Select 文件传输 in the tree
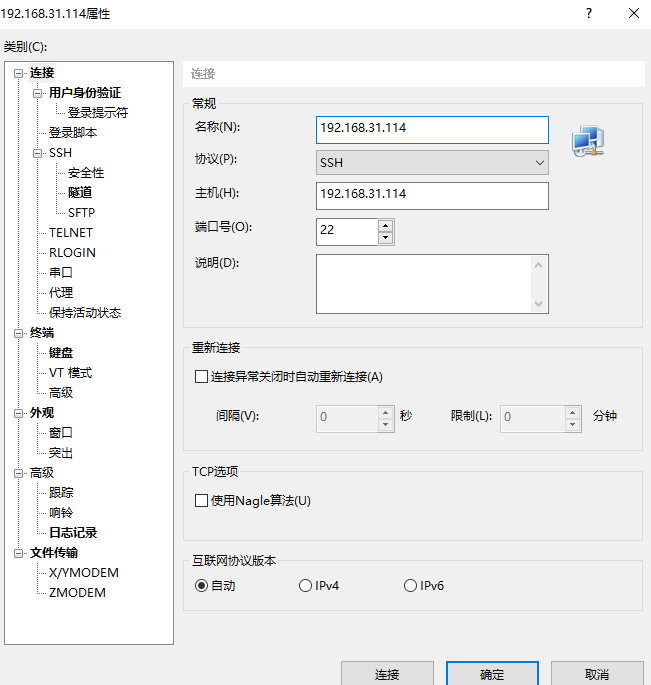This screenshot has height=685, width=651. [x=54, y=553]
